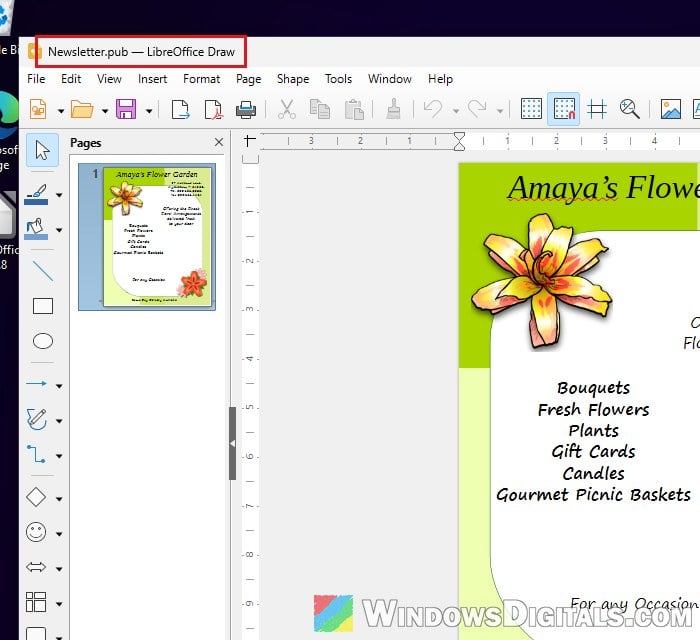Collapse Pages panel with side handle
Image resolution: width=700 pixels, height=640 pixels.
click(232, 443)
